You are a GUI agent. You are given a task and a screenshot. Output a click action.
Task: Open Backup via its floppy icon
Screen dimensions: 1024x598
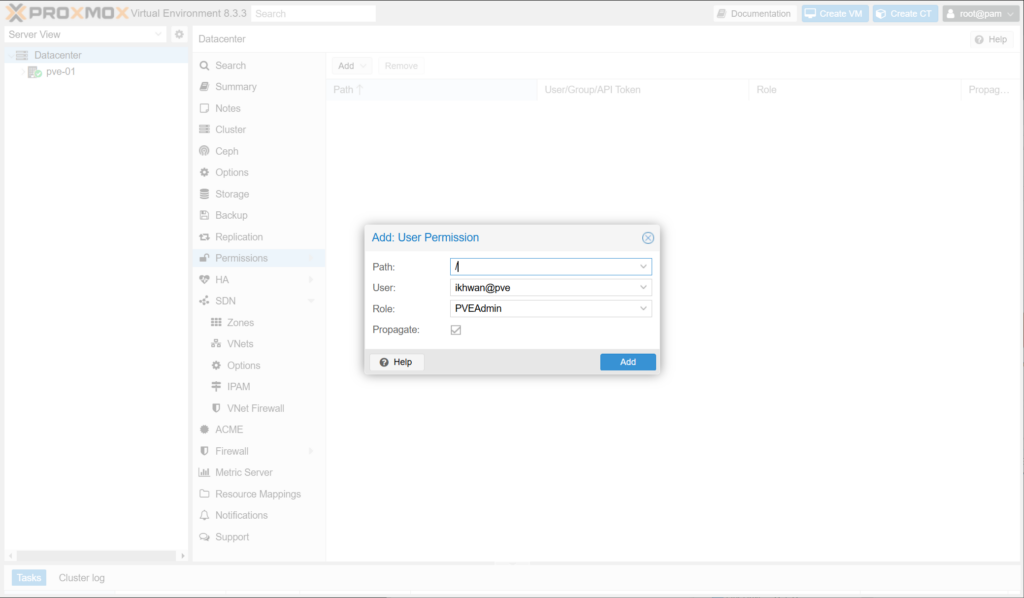tap(204, 215)
